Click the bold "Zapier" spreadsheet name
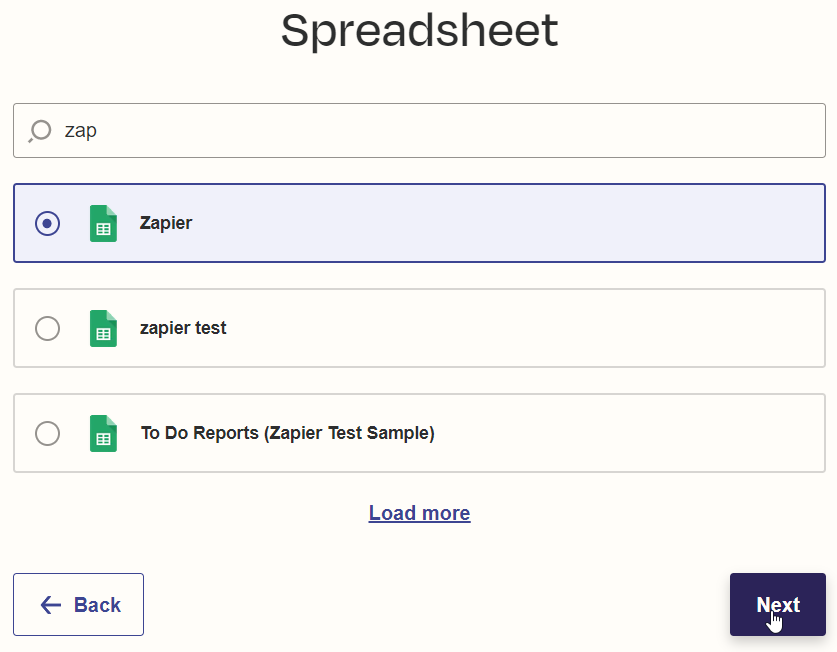This screenshot has width=837, height=652. (166, 223)
